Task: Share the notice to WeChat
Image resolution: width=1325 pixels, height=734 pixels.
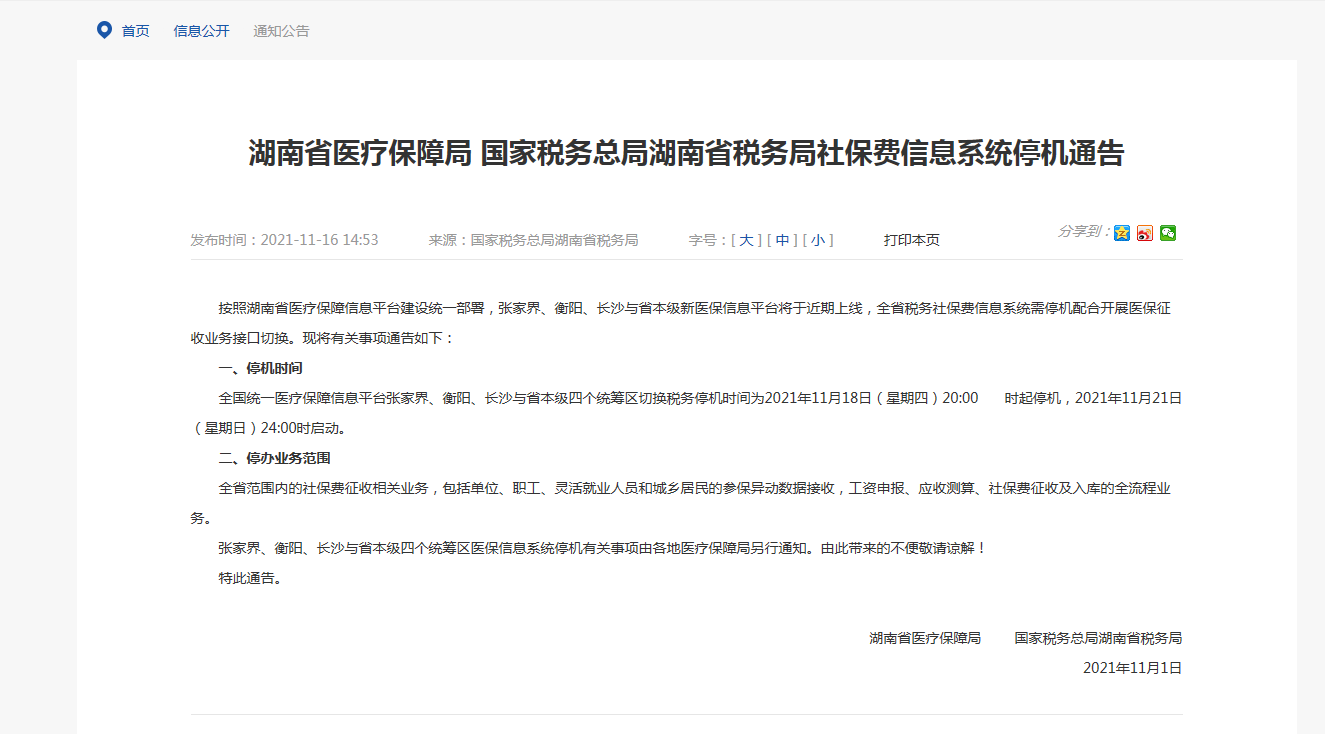Action: point(1168,233)
